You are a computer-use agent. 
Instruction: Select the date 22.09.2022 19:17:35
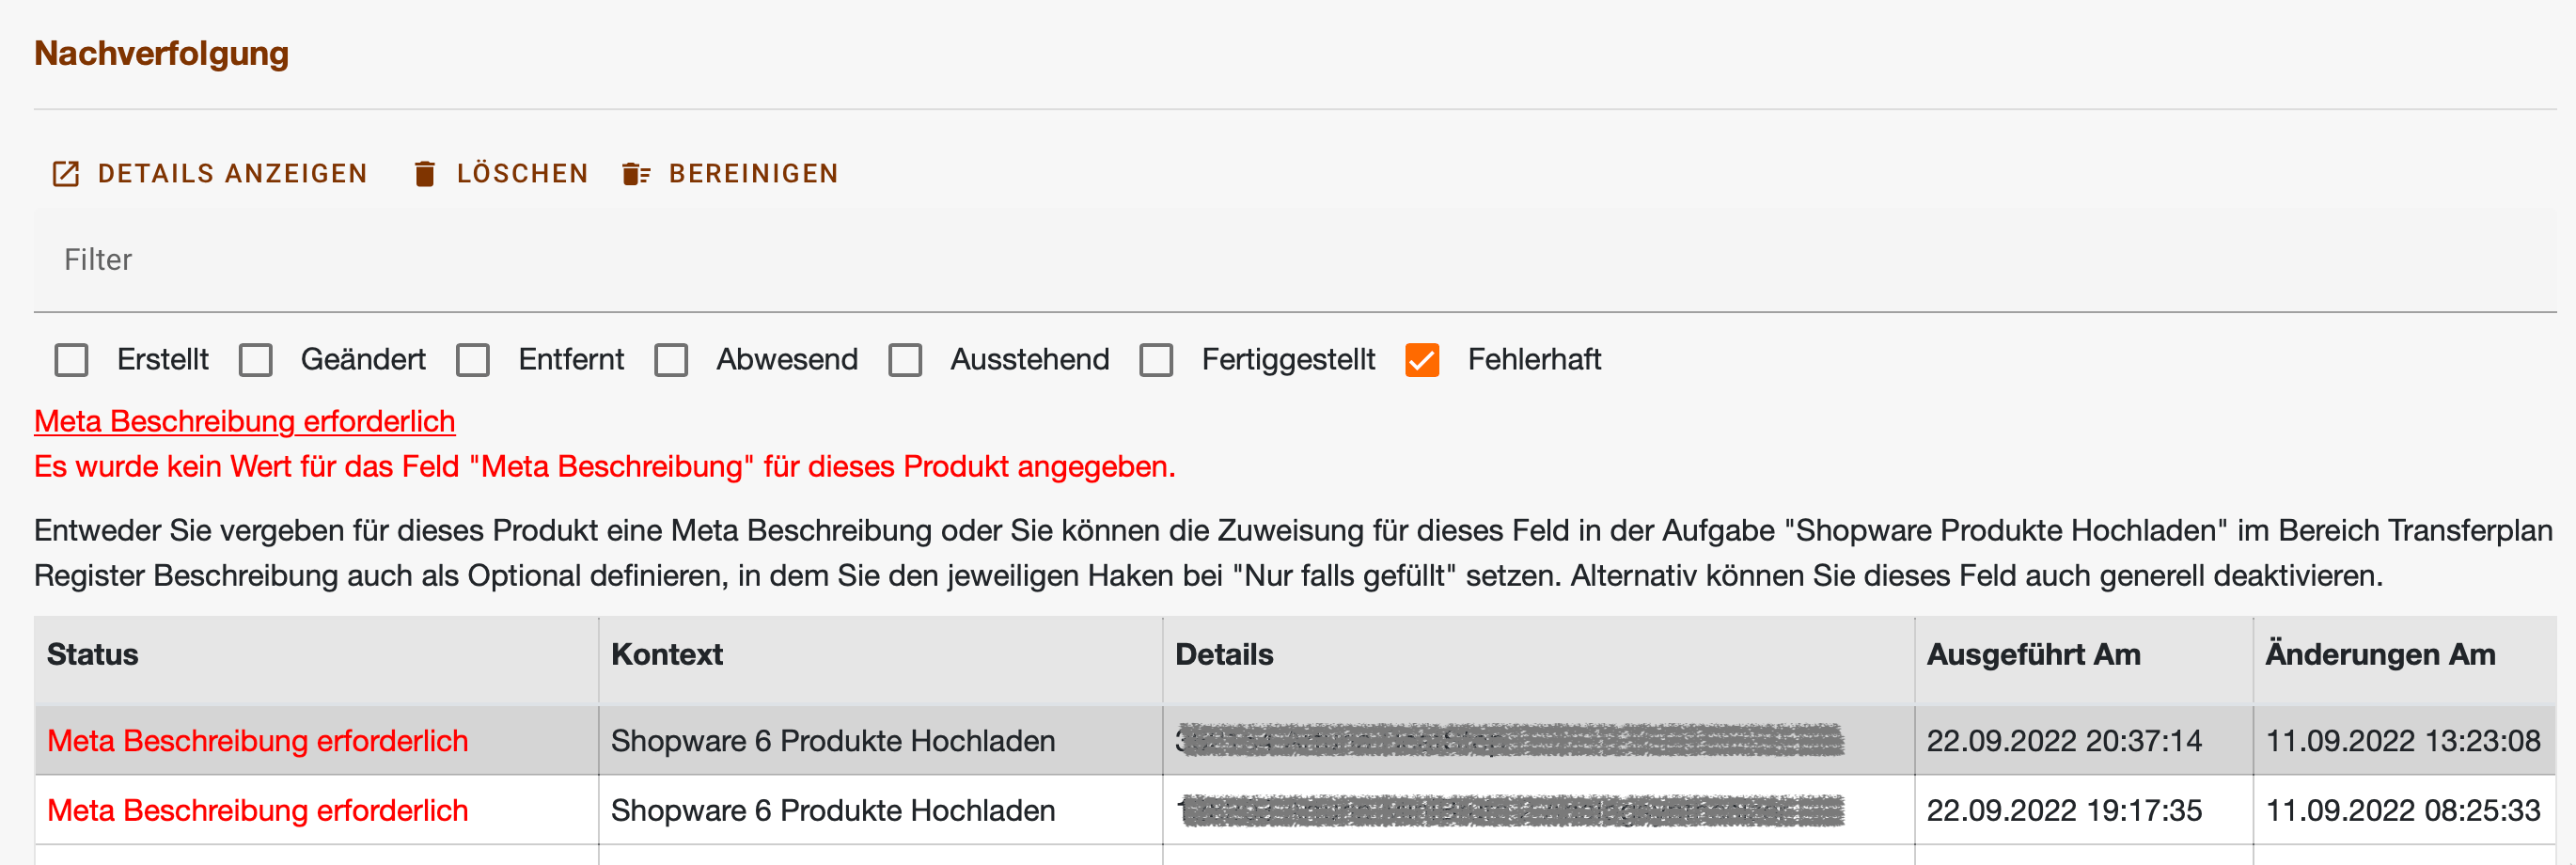click(x=2064, y=811)
